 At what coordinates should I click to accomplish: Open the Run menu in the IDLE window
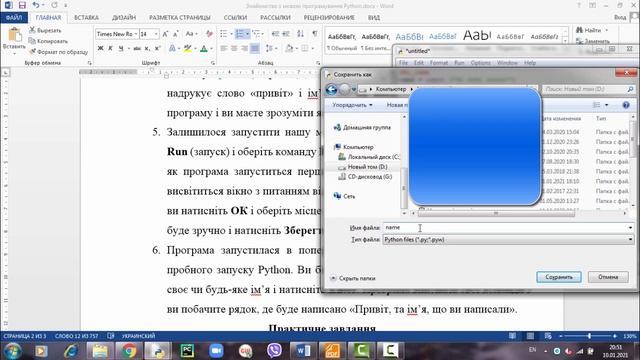pos(459,63)
